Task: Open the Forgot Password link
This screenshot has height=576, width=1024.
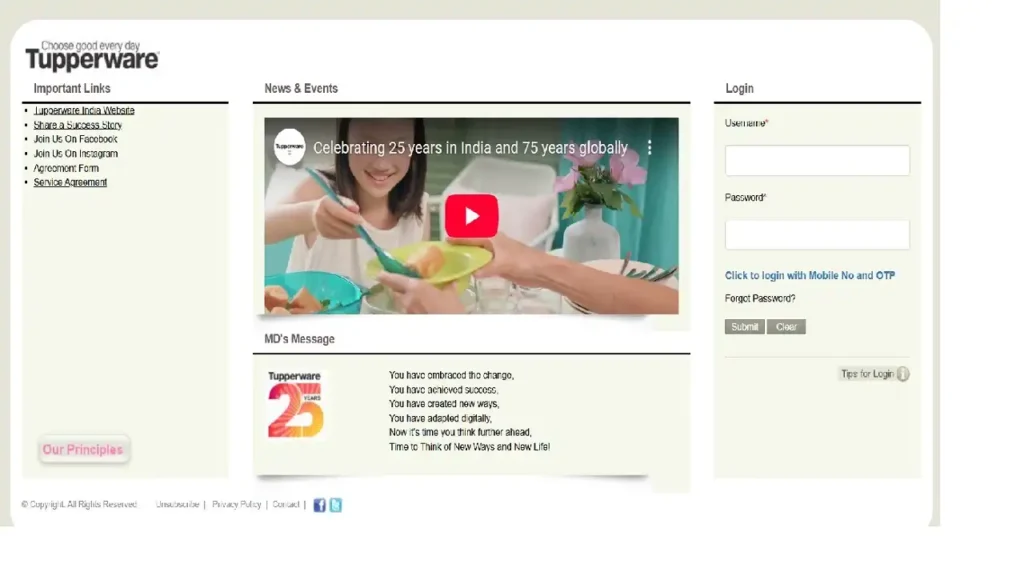Action: (760, 298)
